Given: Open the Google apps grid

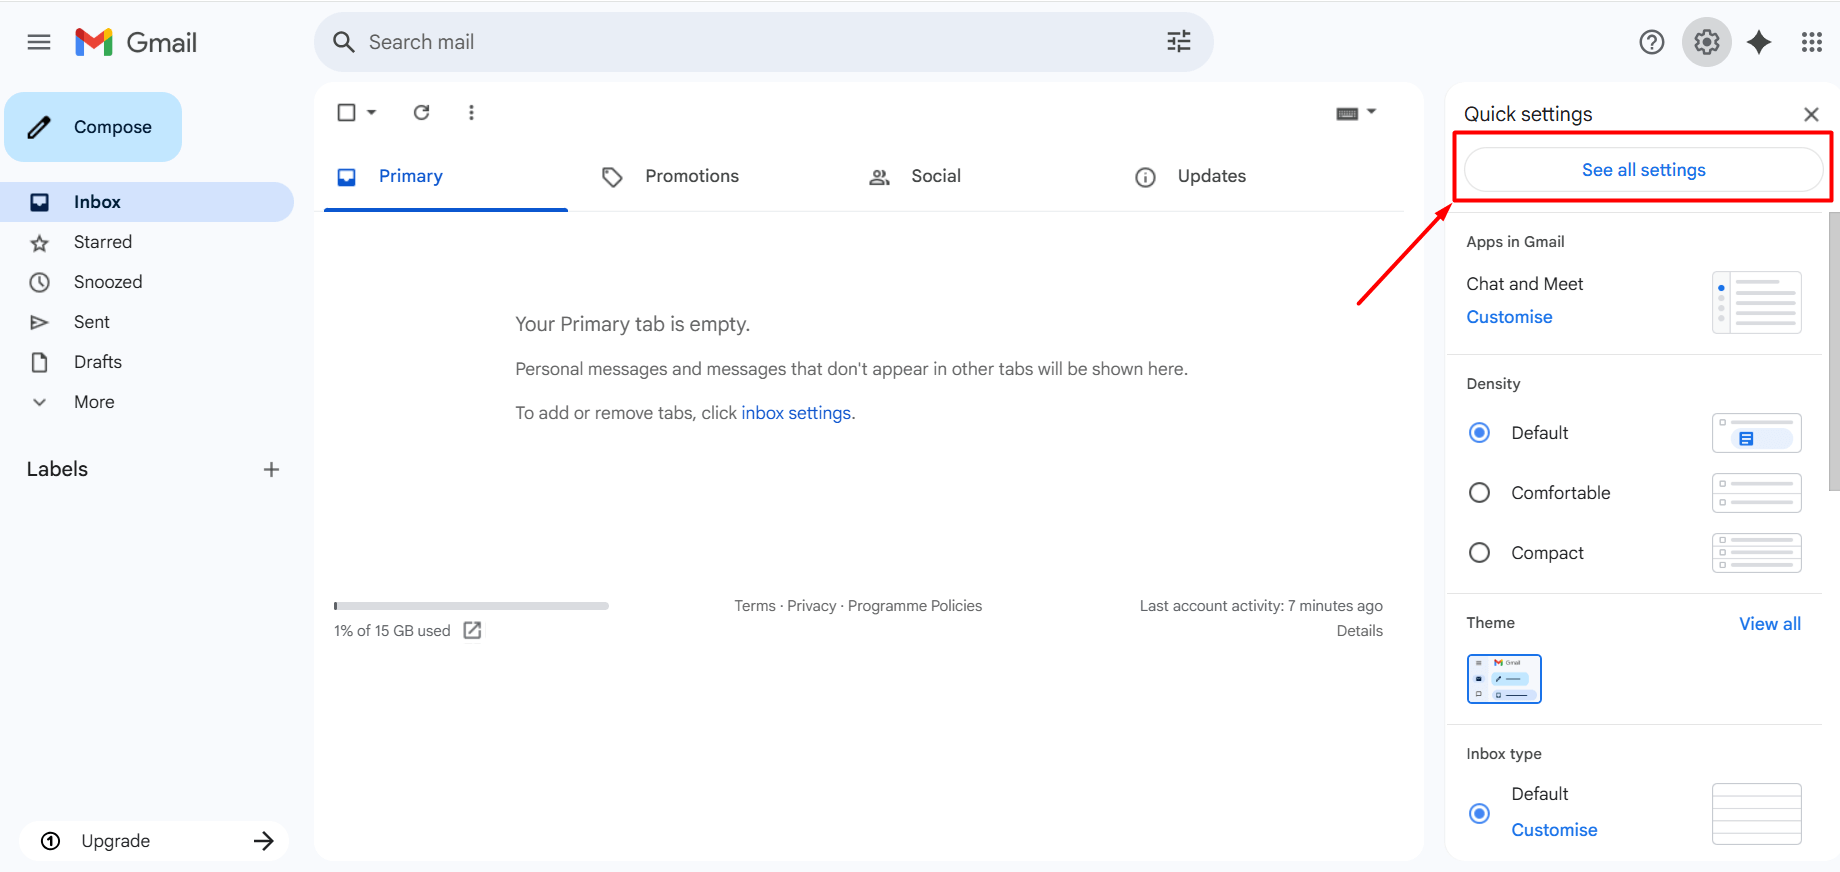Looking at the screenshot, I should click(1812, 42).
